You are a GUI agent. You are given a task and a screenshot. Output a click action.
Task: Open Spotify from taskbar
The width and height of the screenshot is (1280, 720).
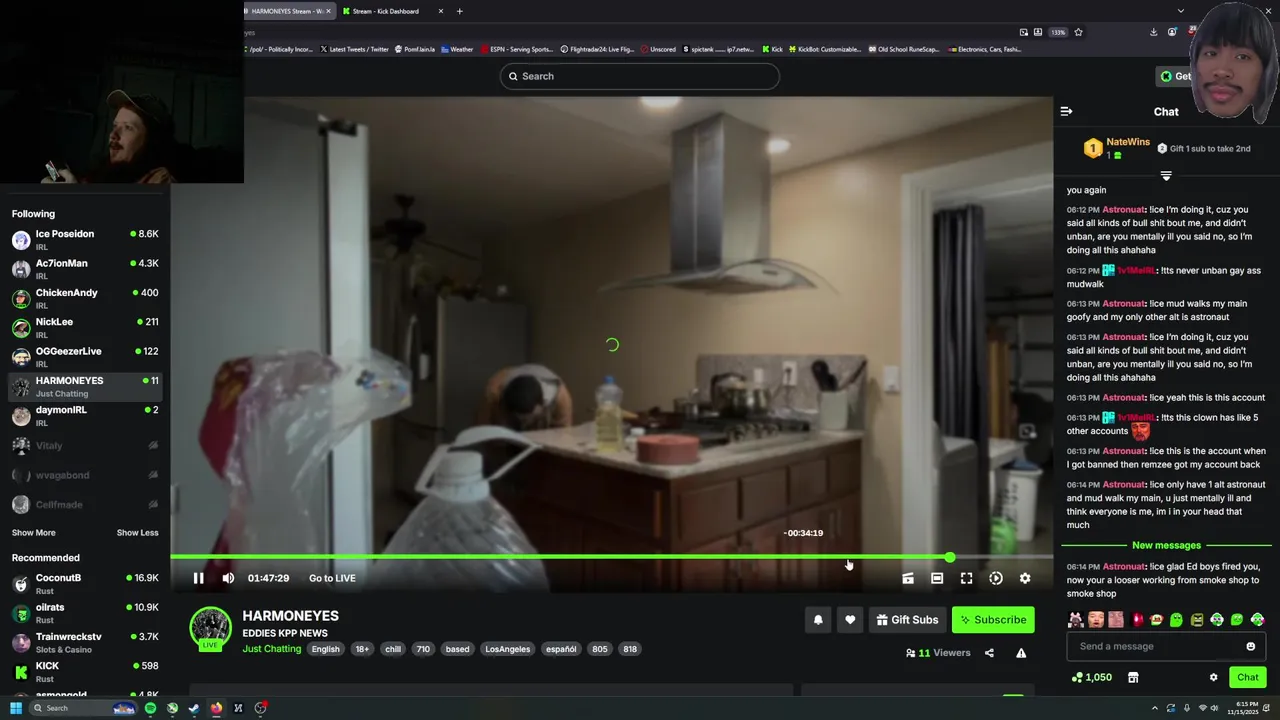point(150,708)
